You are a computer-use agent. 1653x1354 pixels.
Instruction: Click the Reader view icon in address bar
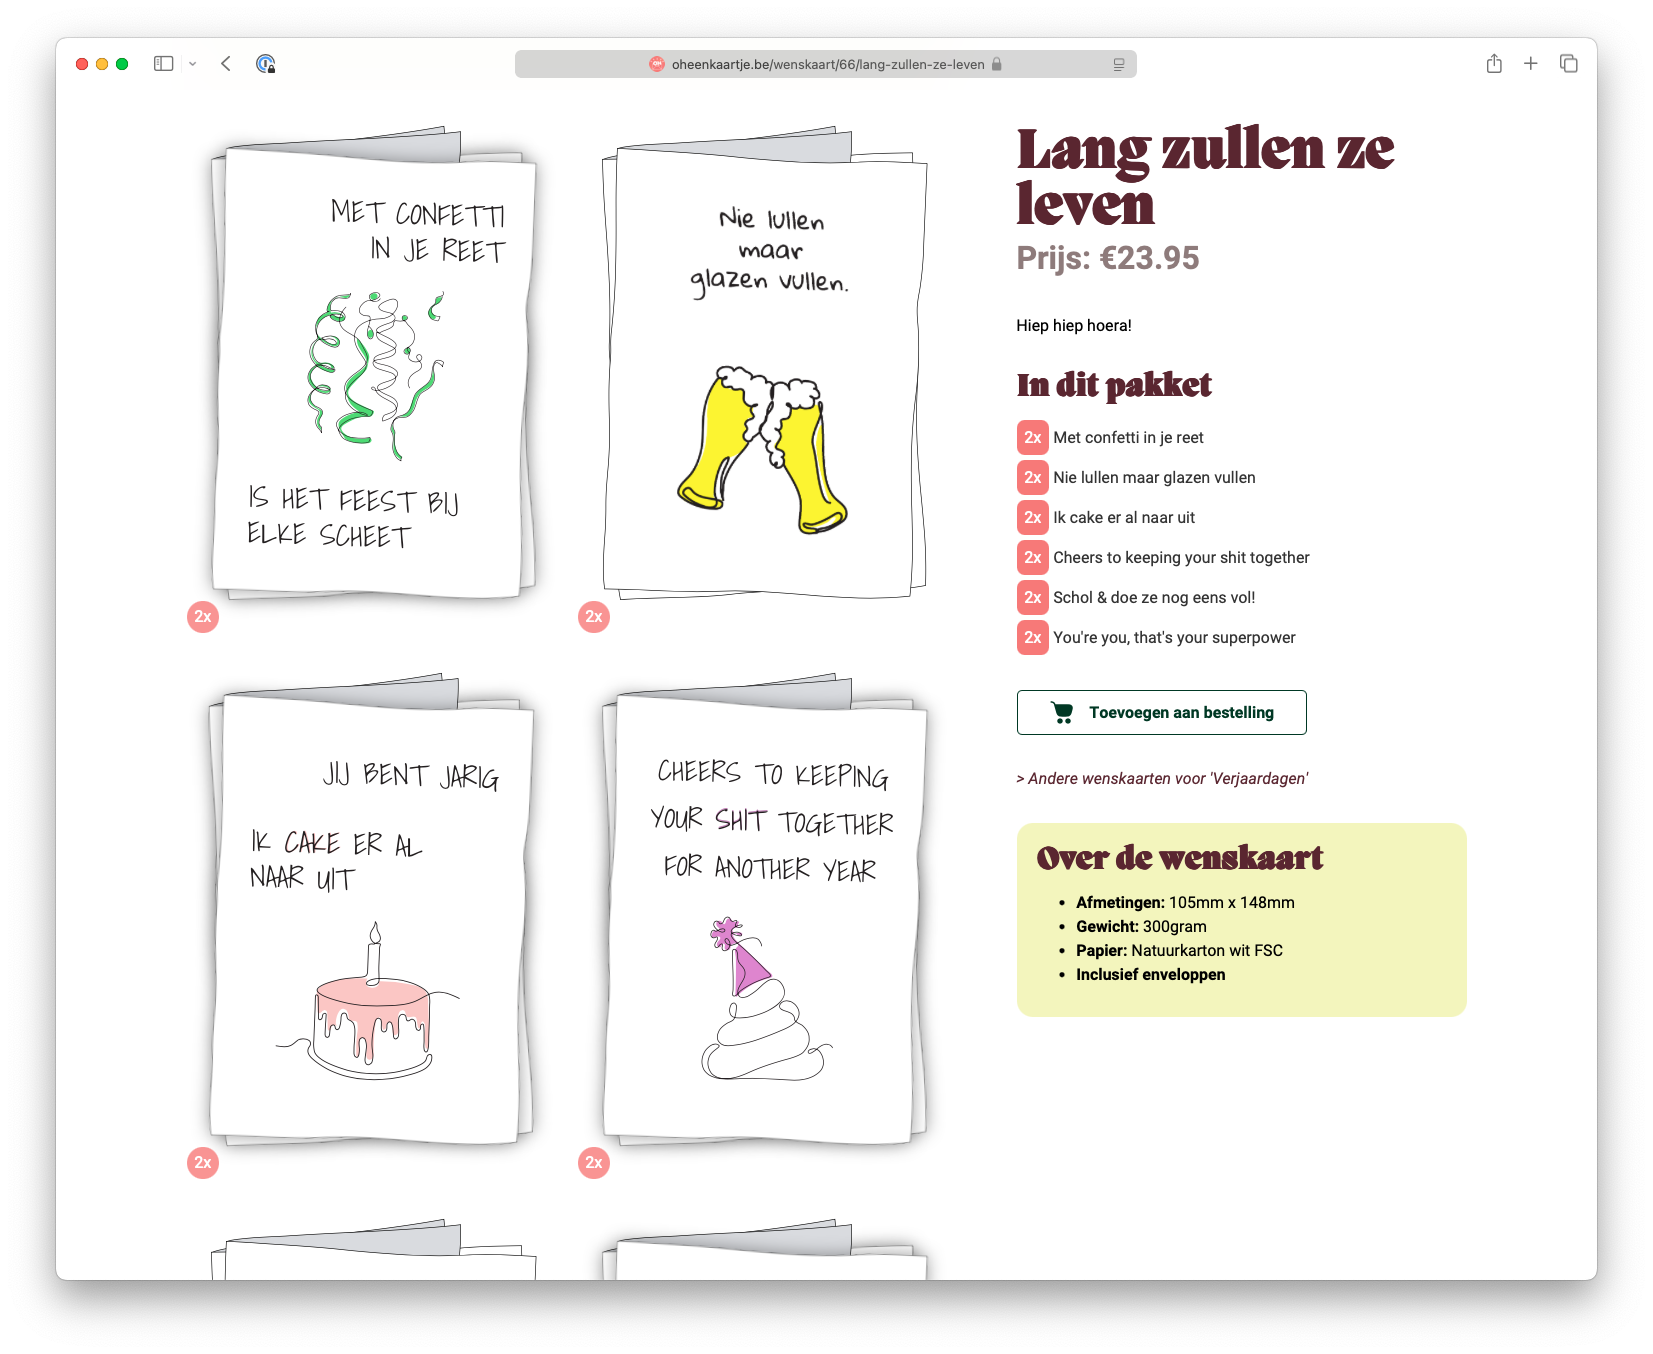[x=1118, y=65]
